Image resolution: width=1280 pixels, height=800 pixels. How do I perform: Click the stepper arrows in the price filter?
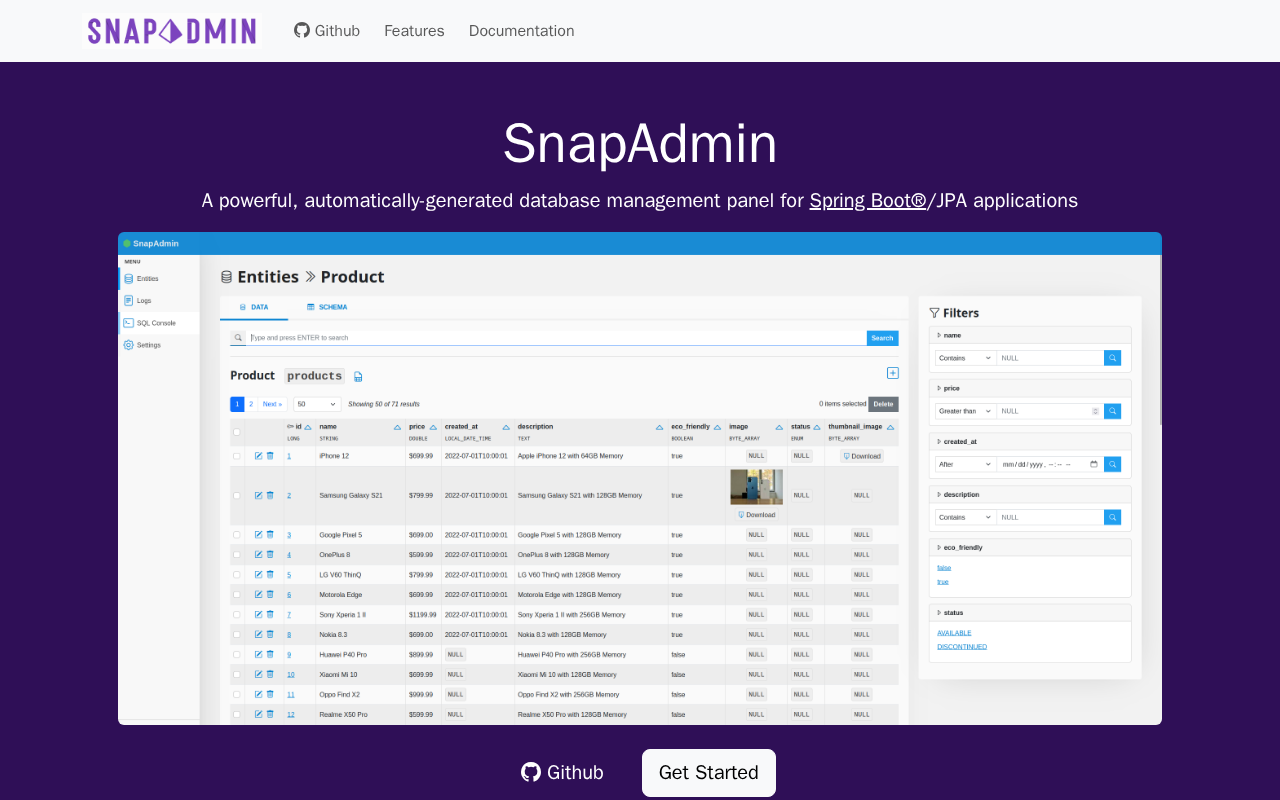(1095, 411)
